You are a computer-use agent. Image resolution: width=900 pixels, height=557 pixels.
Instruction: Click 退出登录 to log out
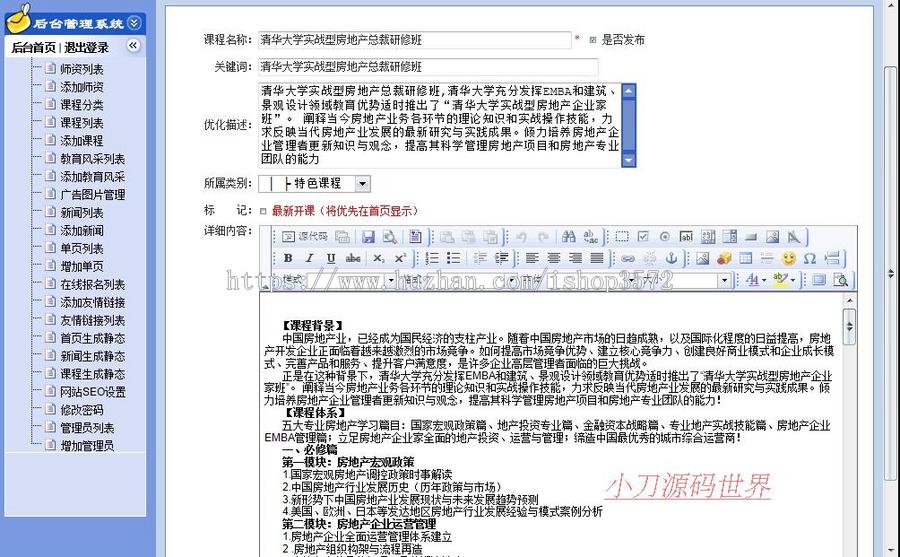[86, 48]
